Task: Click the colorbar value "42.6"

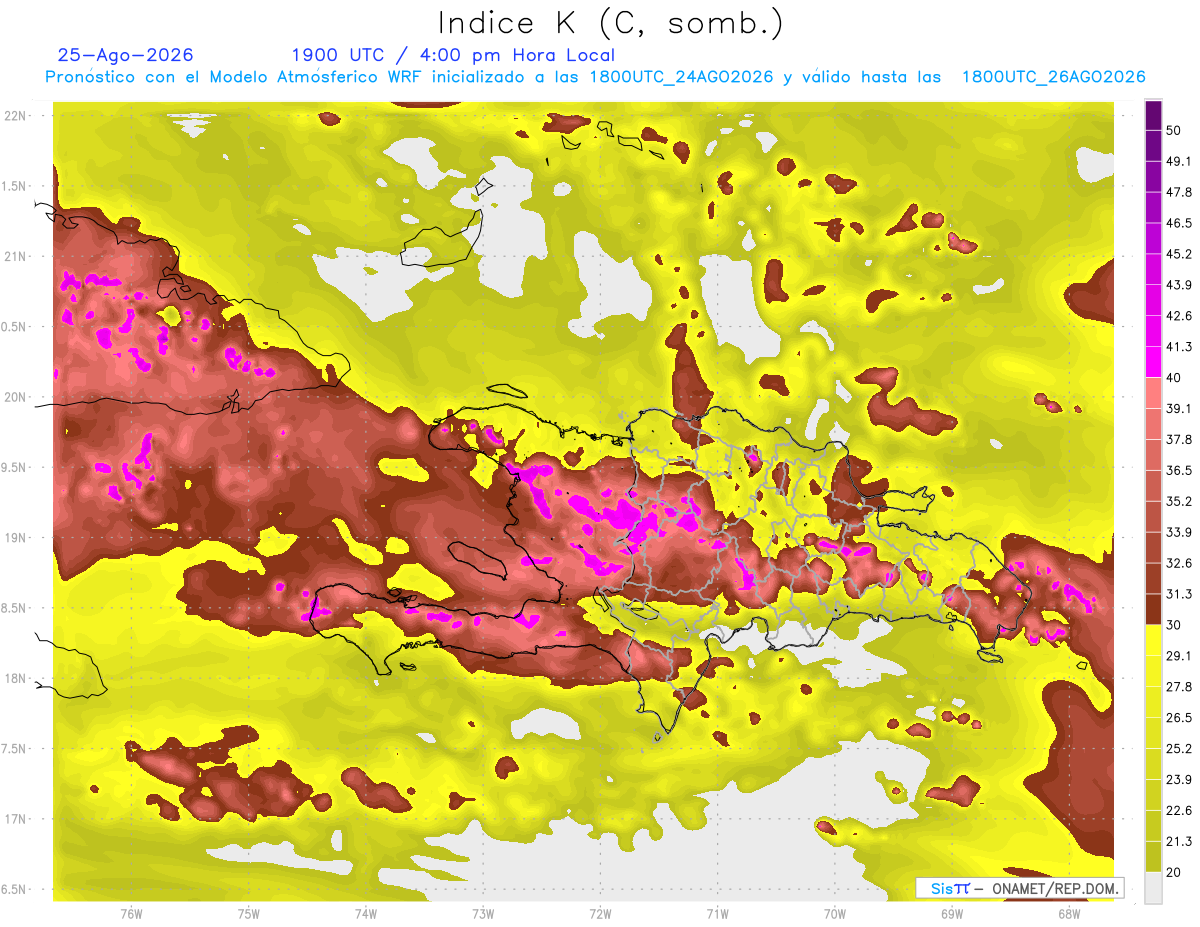Action: click(x=1179, y=316)
